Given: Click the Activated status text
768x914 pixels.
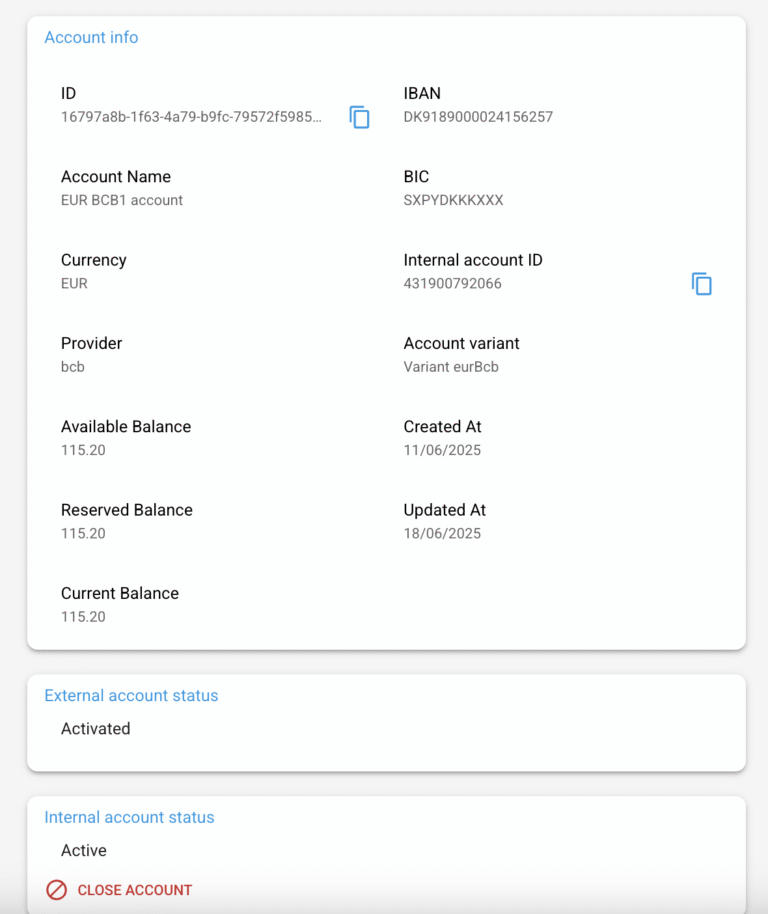Looking at the screenshot, I should pos(96,729).
